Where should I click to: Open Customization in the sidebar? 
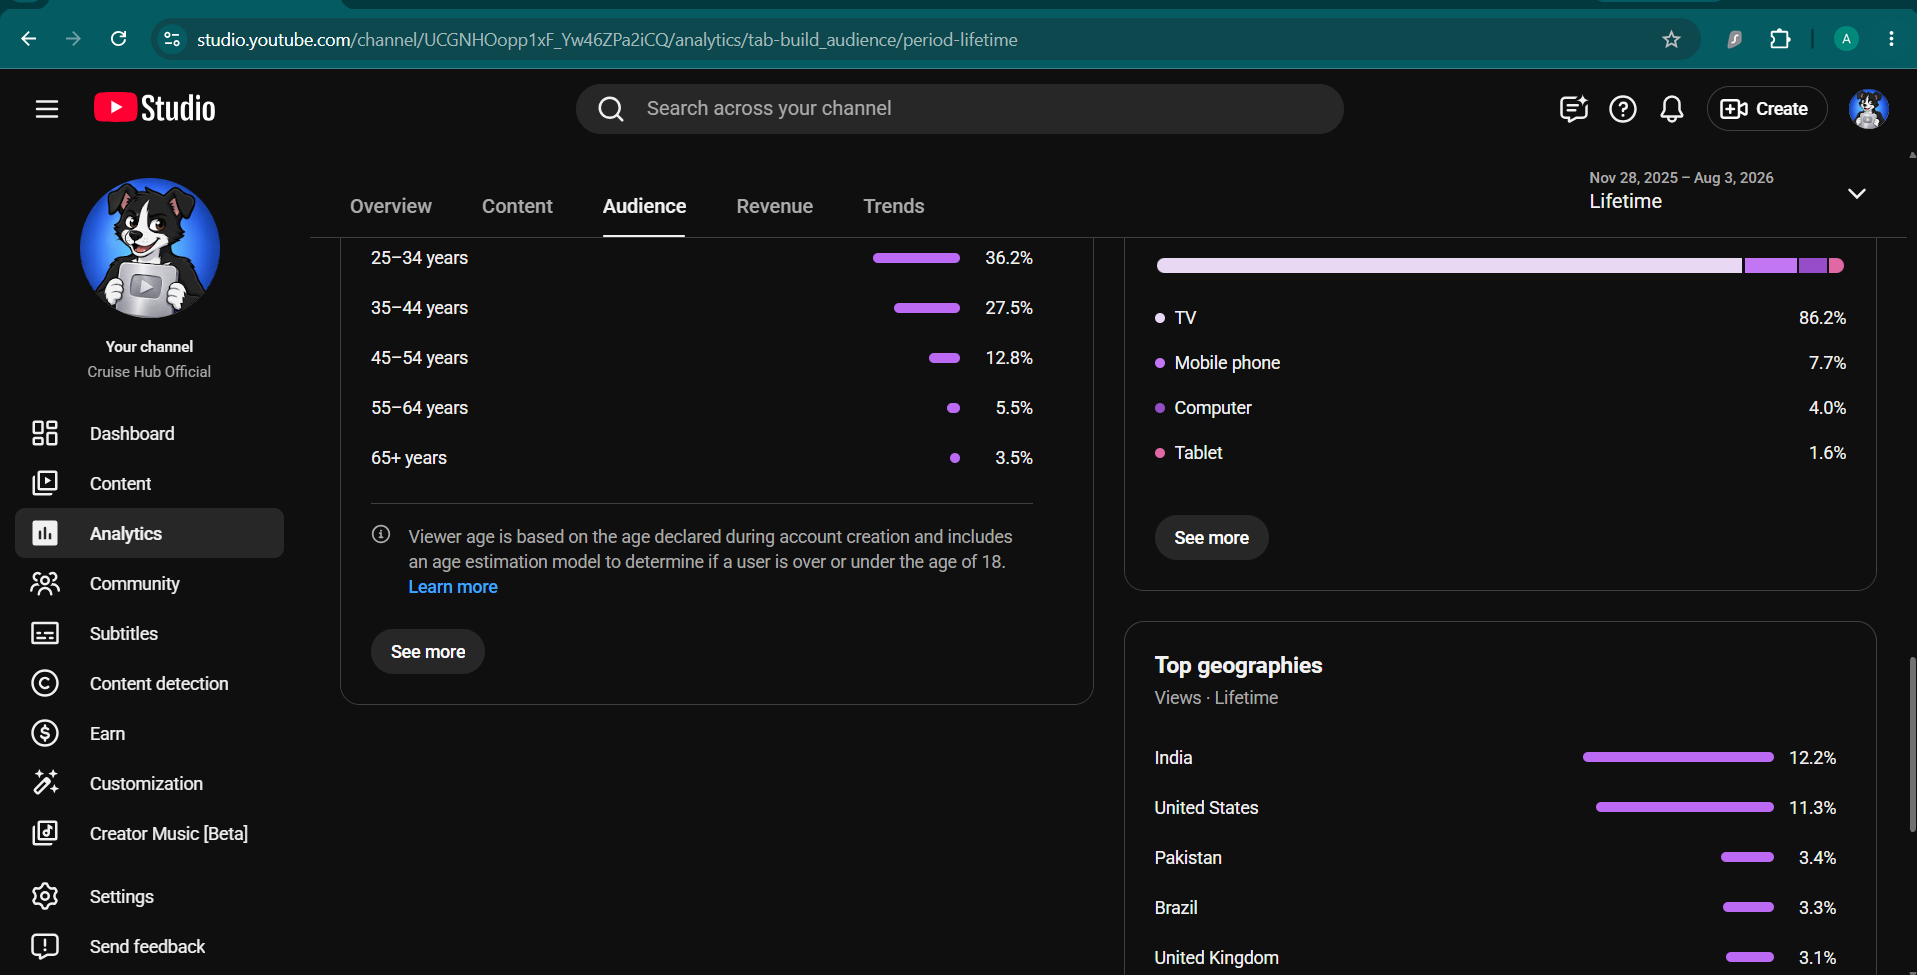(150, 783)
